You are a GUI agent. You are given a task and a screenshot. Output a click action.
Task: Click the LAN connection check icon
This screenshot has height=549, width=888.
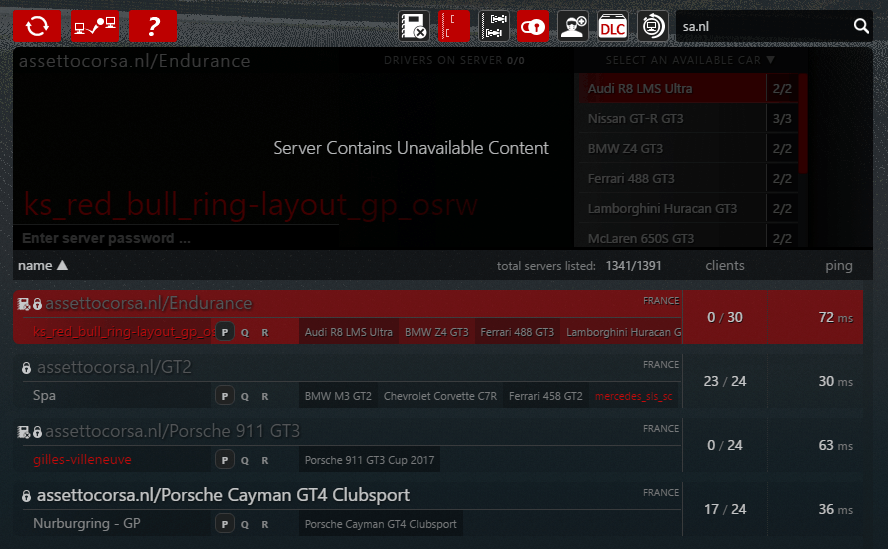click(x=95, y=26)
